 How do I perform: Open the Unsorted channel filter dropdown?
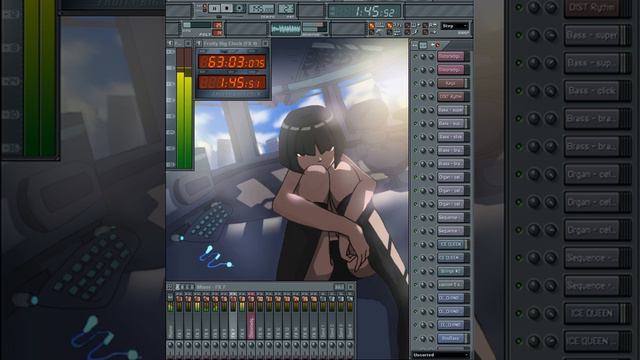click(440, 355)
